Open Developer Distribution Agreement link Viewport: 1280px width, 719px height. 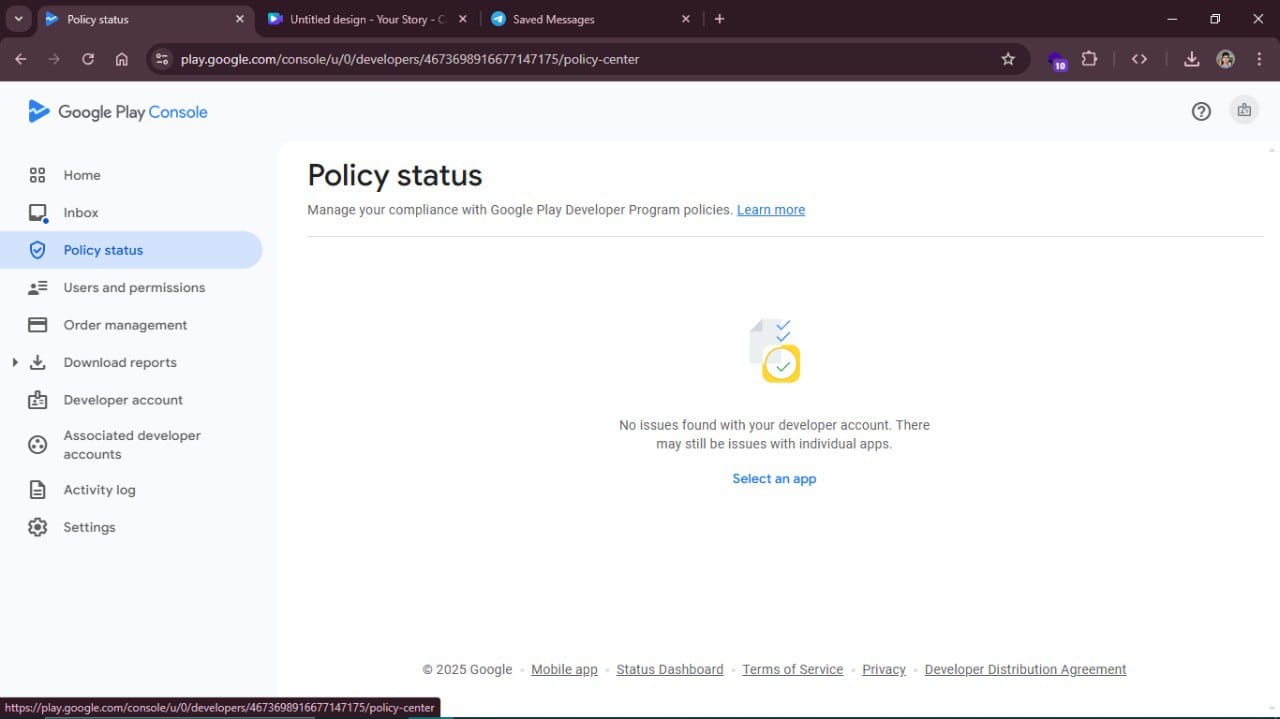[1025, 670]
